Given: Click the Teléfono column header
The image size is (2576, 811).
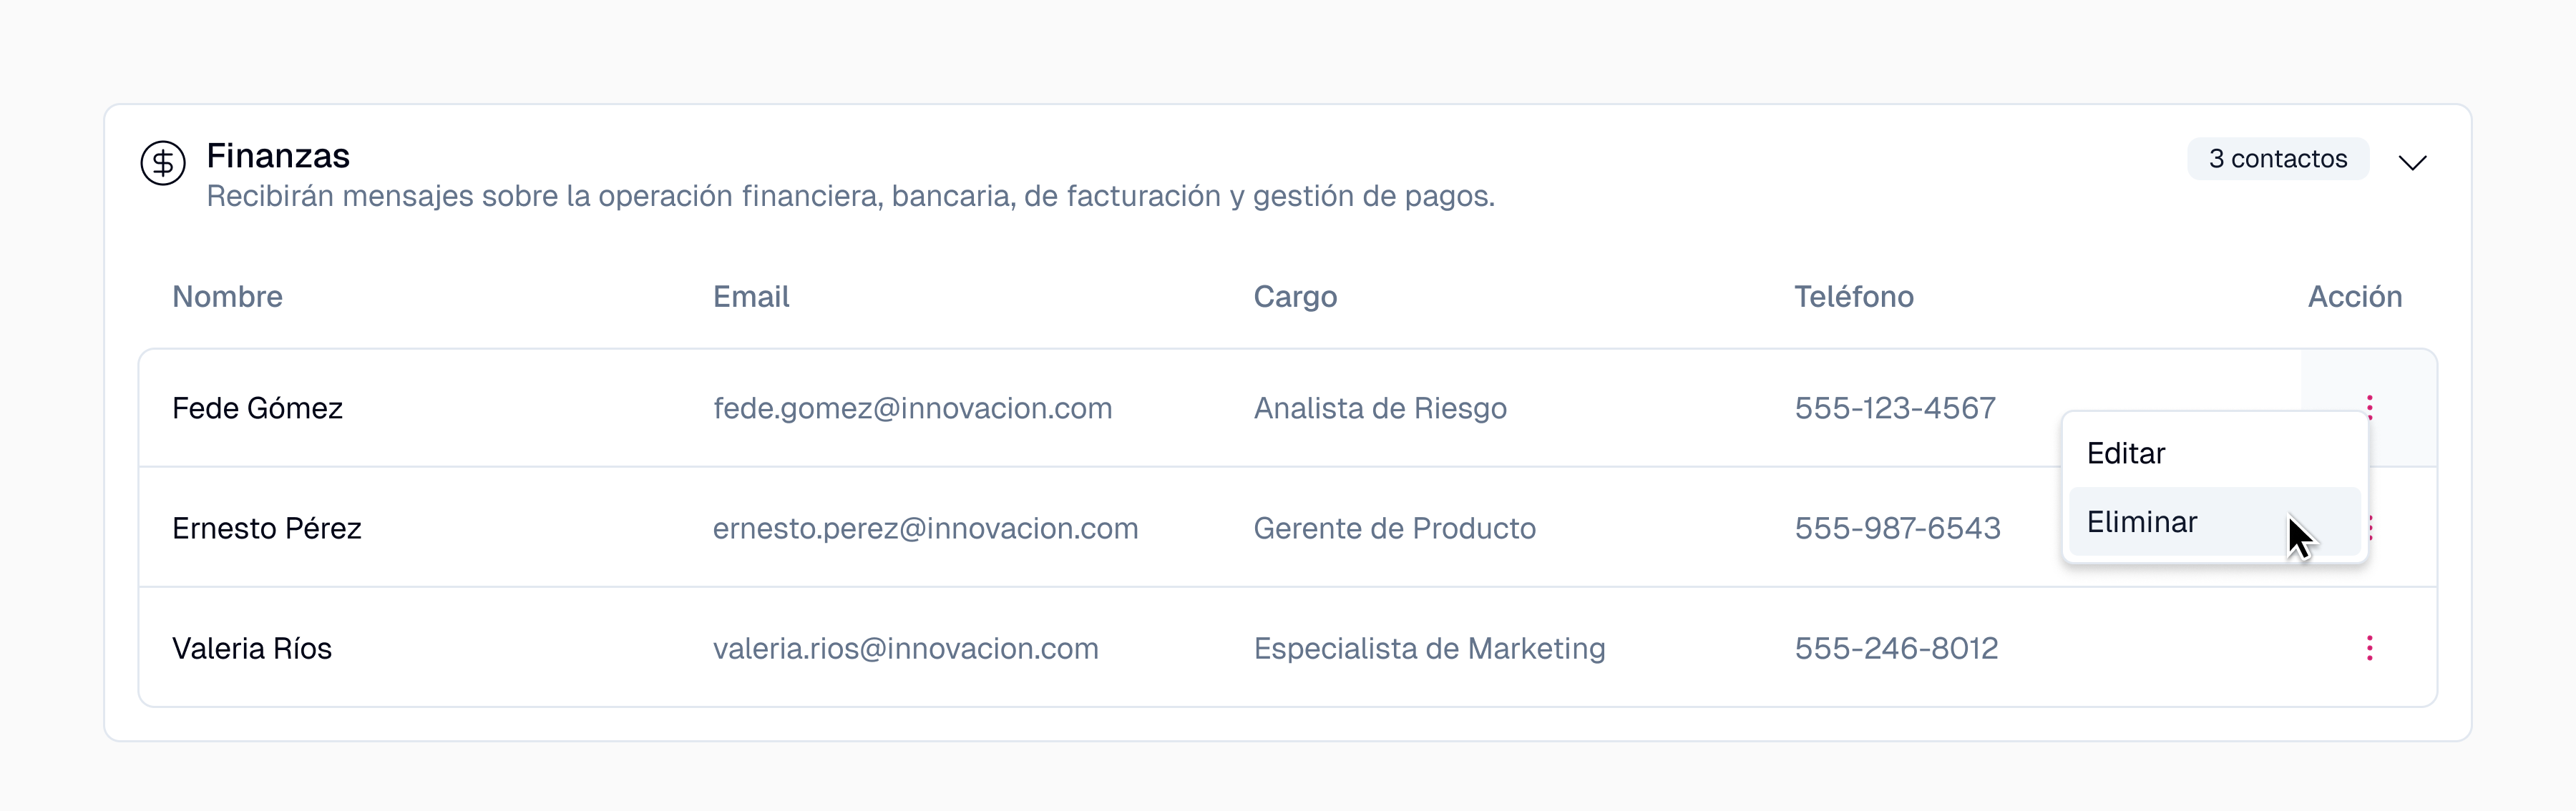Looking at the screenshot, I should click(x=1853, y=297).
